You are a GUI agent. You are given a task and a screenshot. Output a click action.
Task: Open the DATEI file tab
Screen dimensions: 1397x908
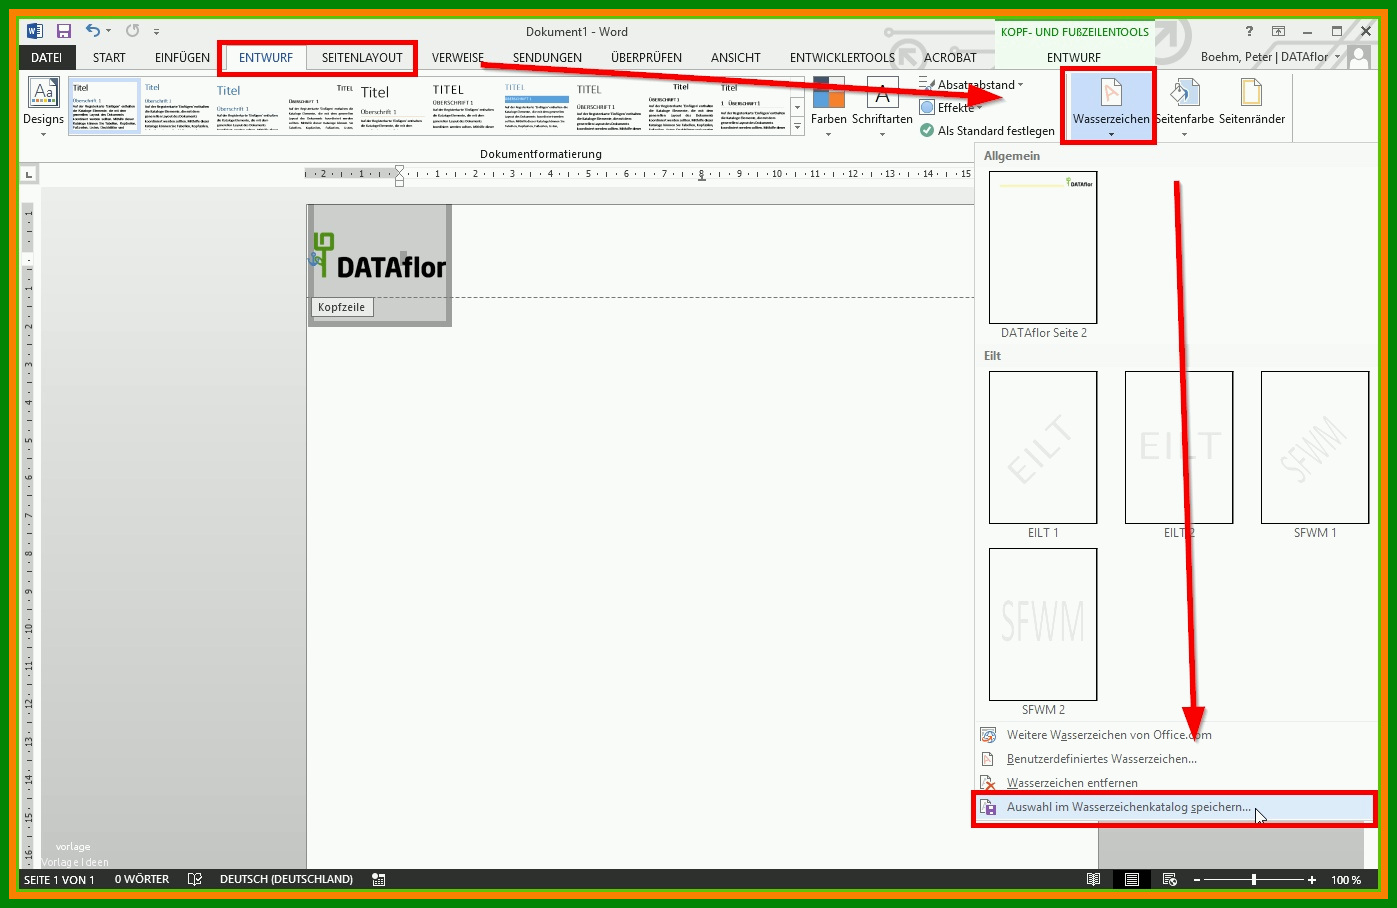click(46, 57)
